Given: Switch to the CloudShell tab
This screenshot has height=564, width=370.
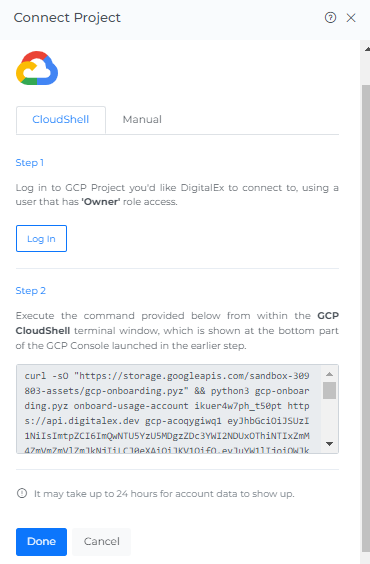Looking at the screenshot, I should pyautogui.click(x=61, y=119).
